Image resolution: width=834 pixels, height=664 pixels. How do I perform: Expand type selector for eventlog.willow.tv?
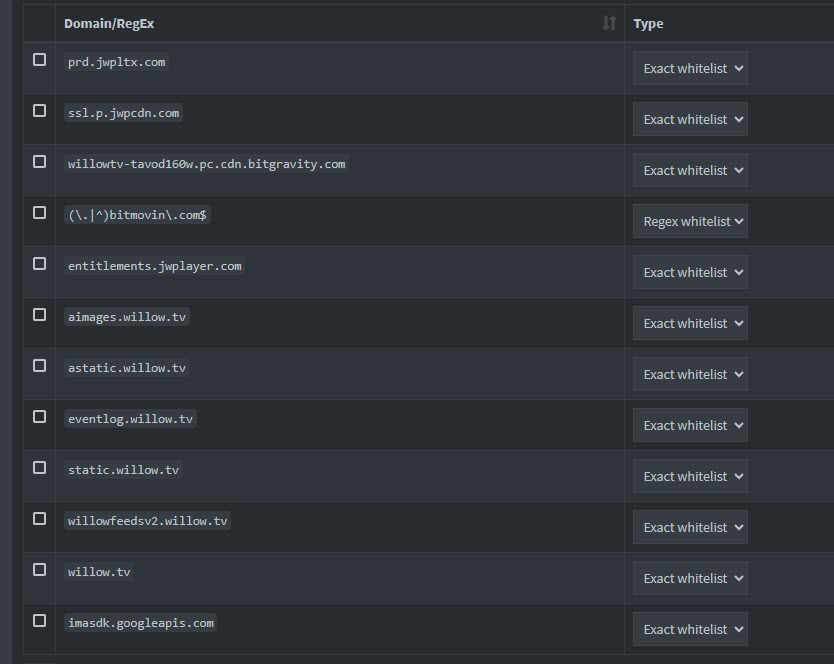(x=690, y=425)
